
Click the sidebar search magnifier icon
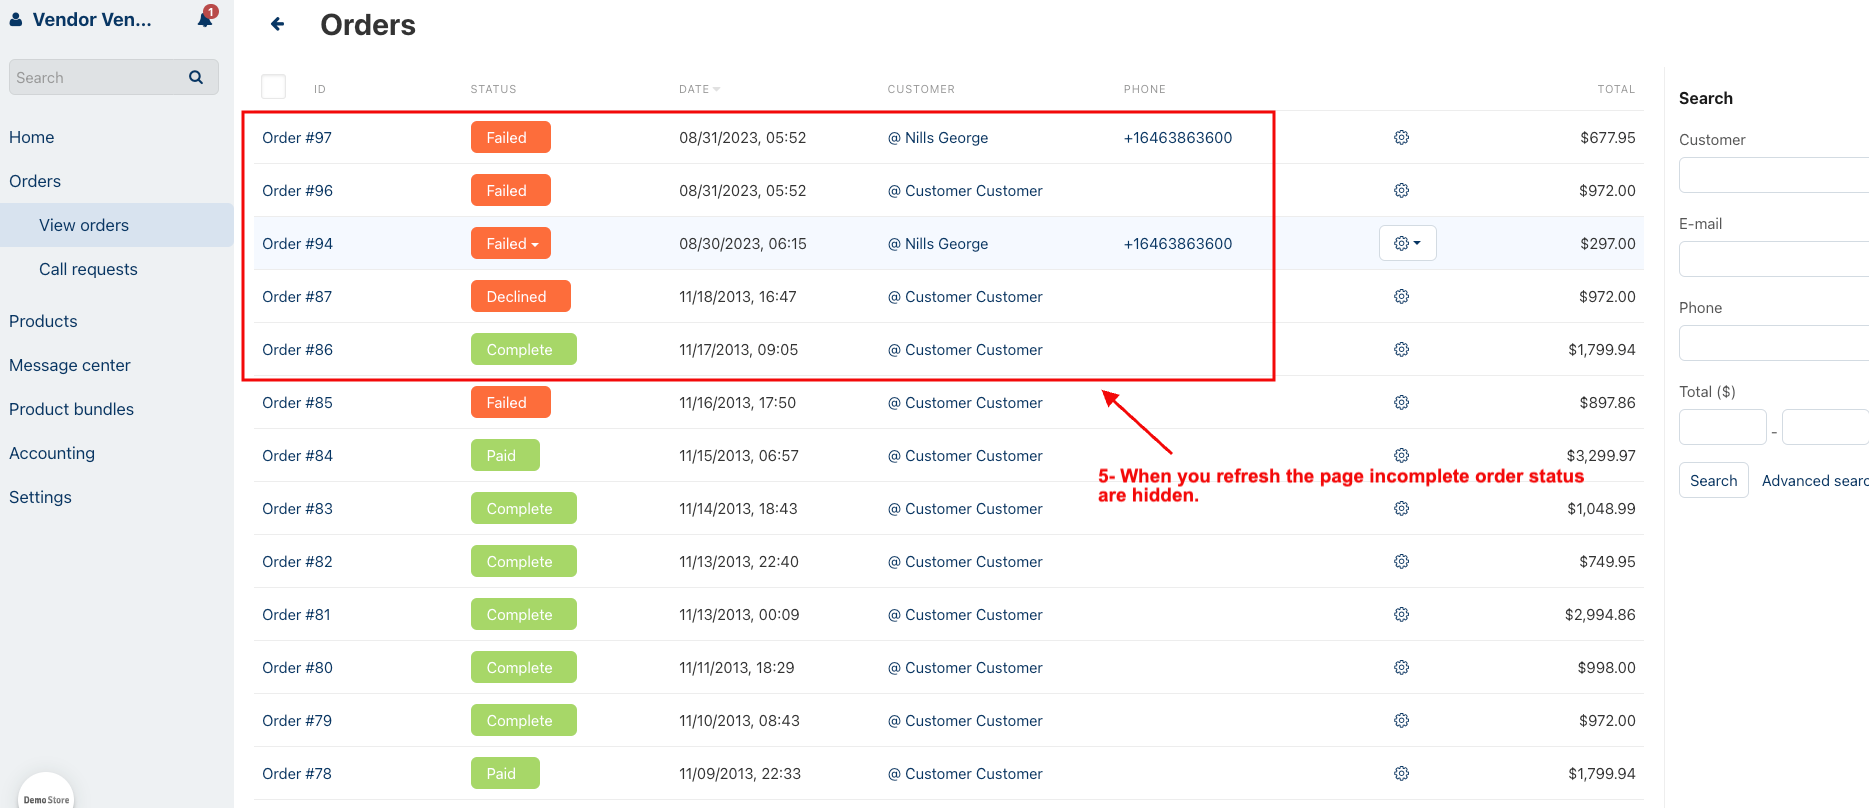(x=196, y=77)
